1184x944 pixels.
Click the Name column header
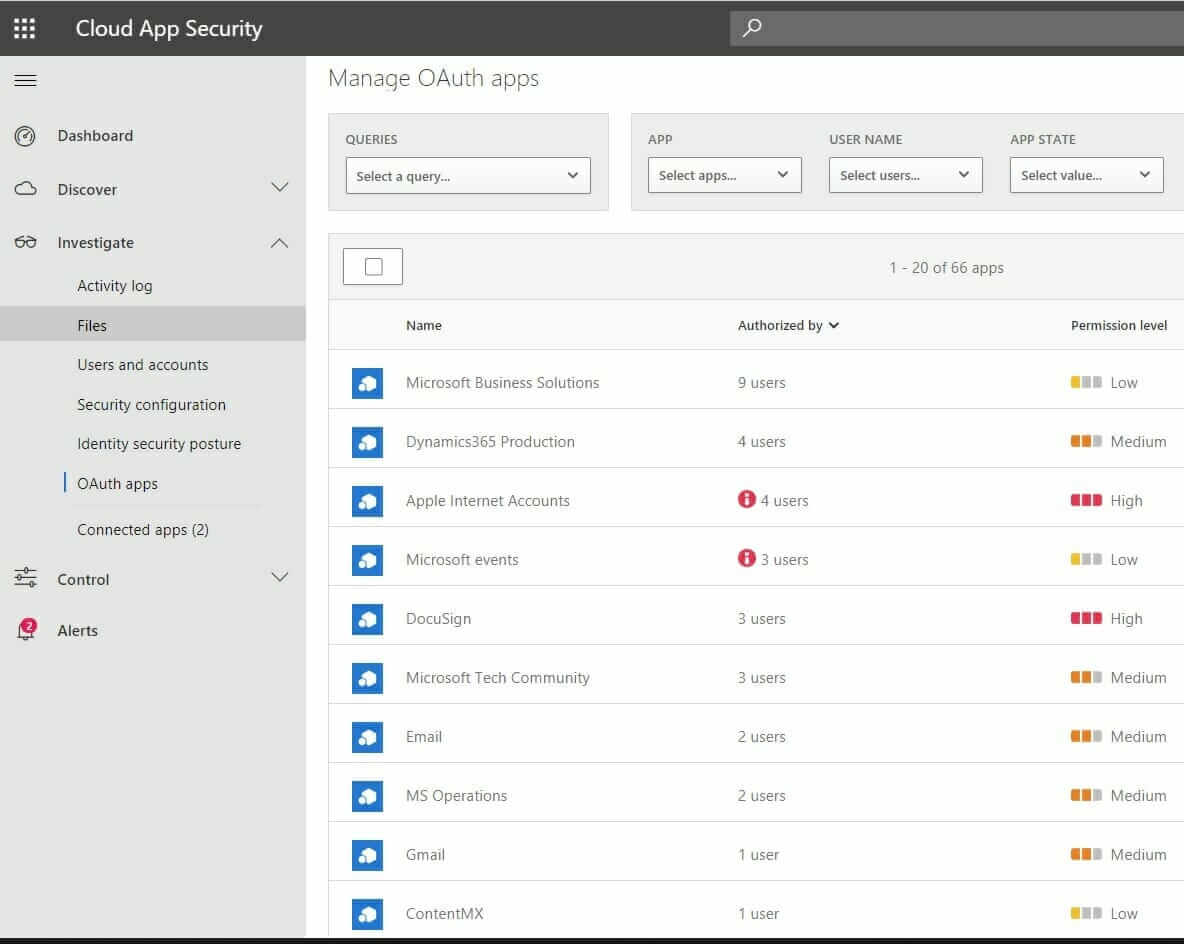[424, 325]
